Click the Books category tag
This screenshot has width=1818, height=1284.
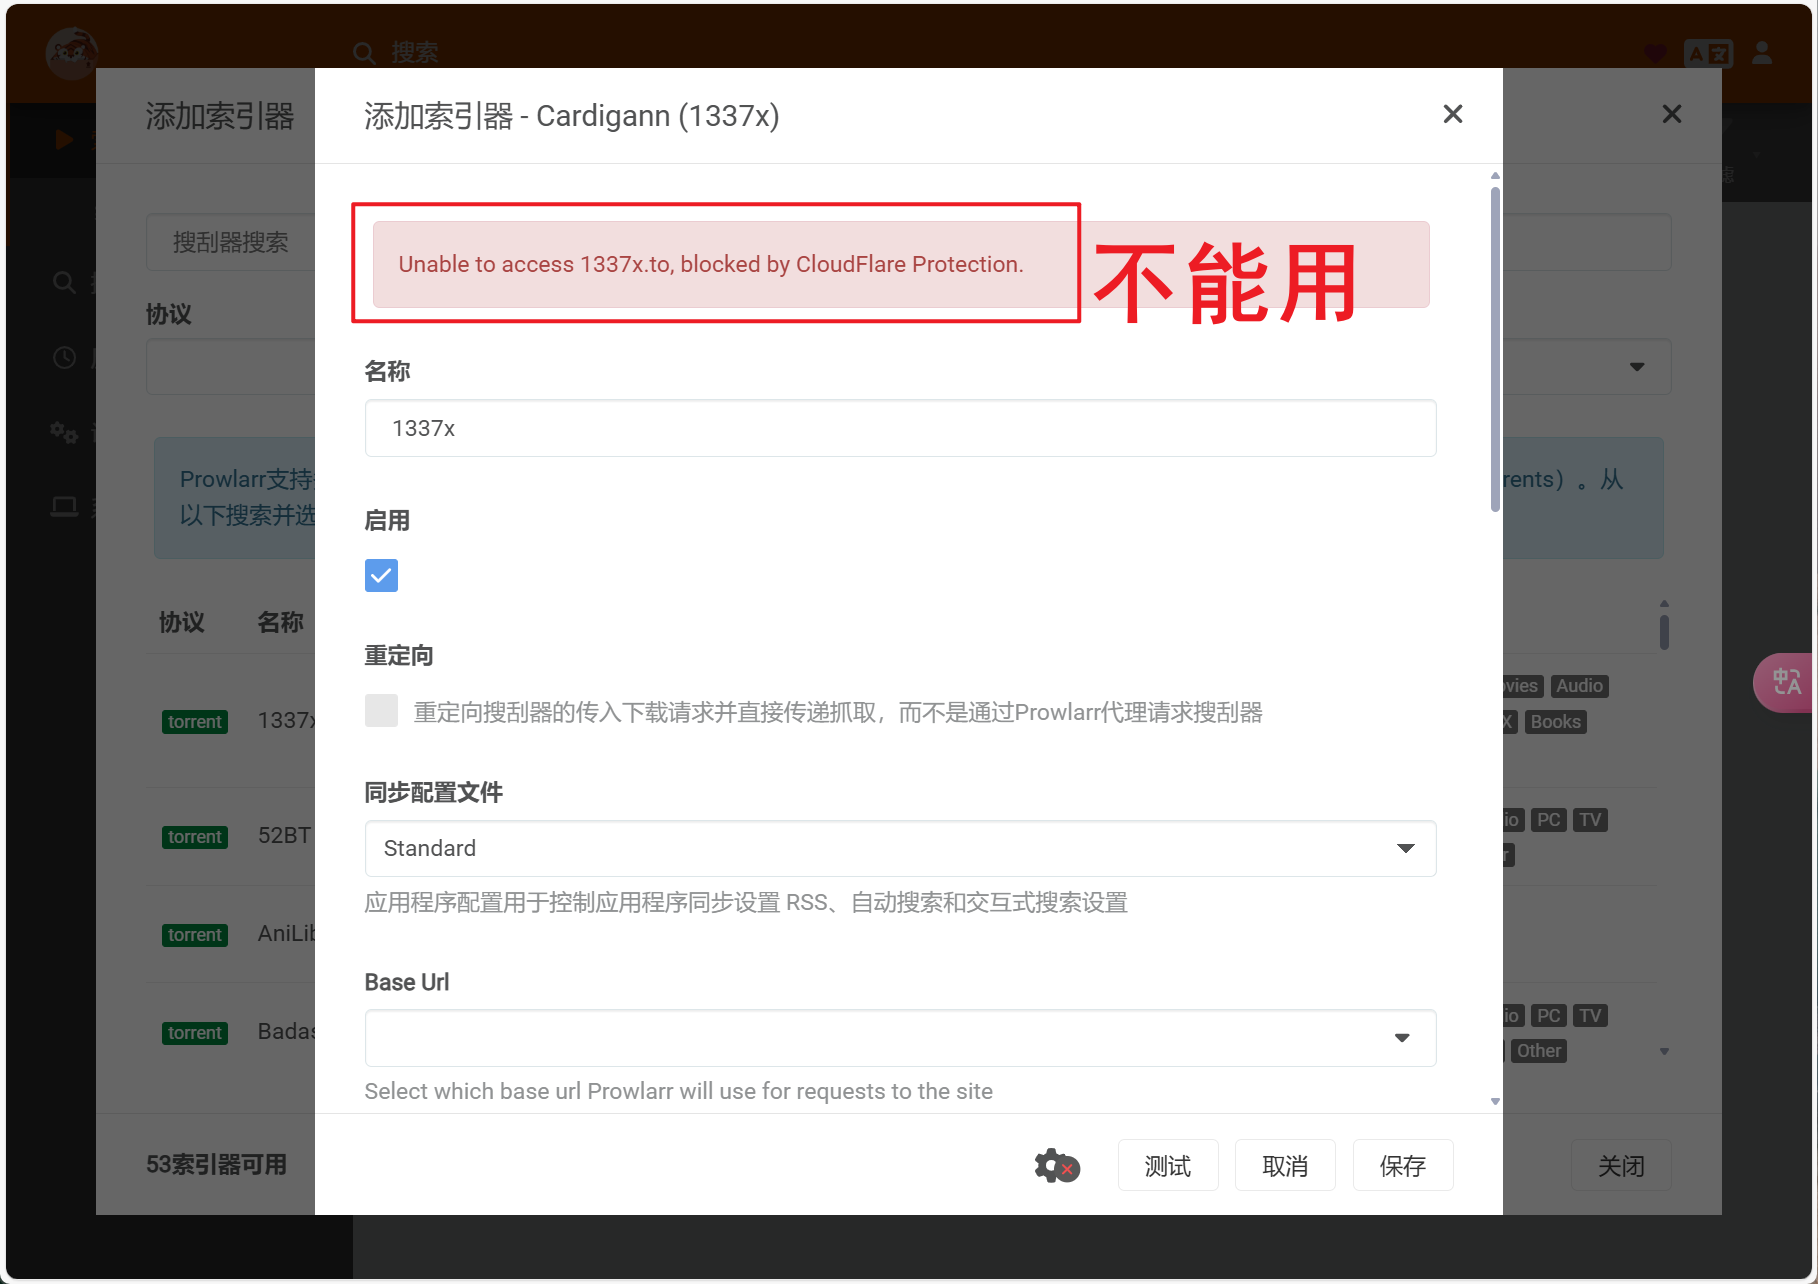(x=1556, y=722)
